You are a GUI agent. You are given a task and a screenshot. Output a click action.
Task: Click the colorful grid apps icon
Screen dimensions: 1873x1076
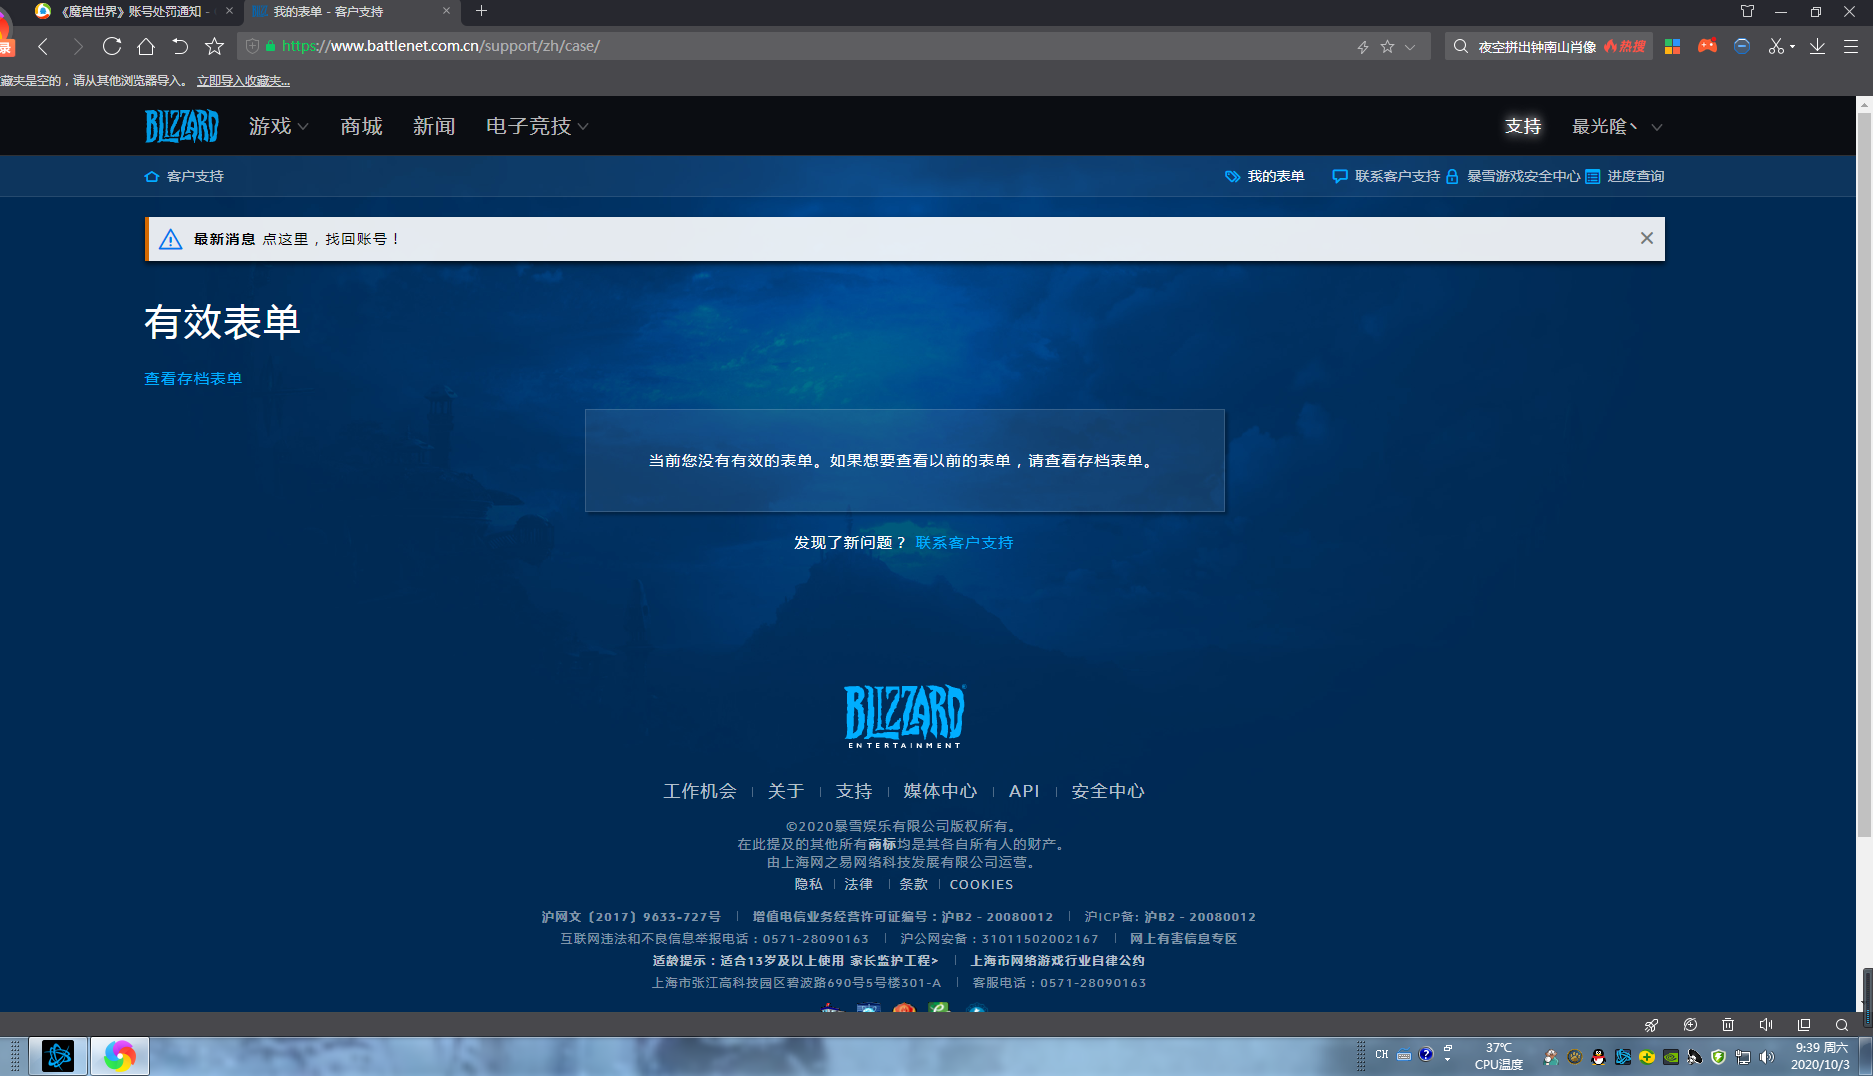(1672, 46)
